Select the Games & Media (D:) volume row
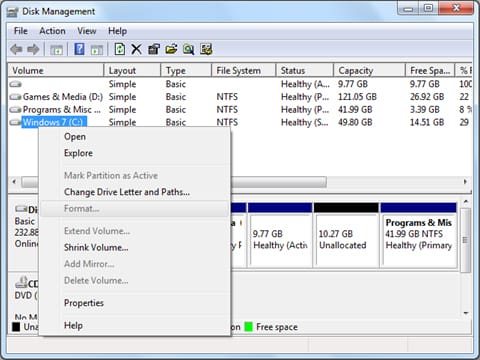 240,97
